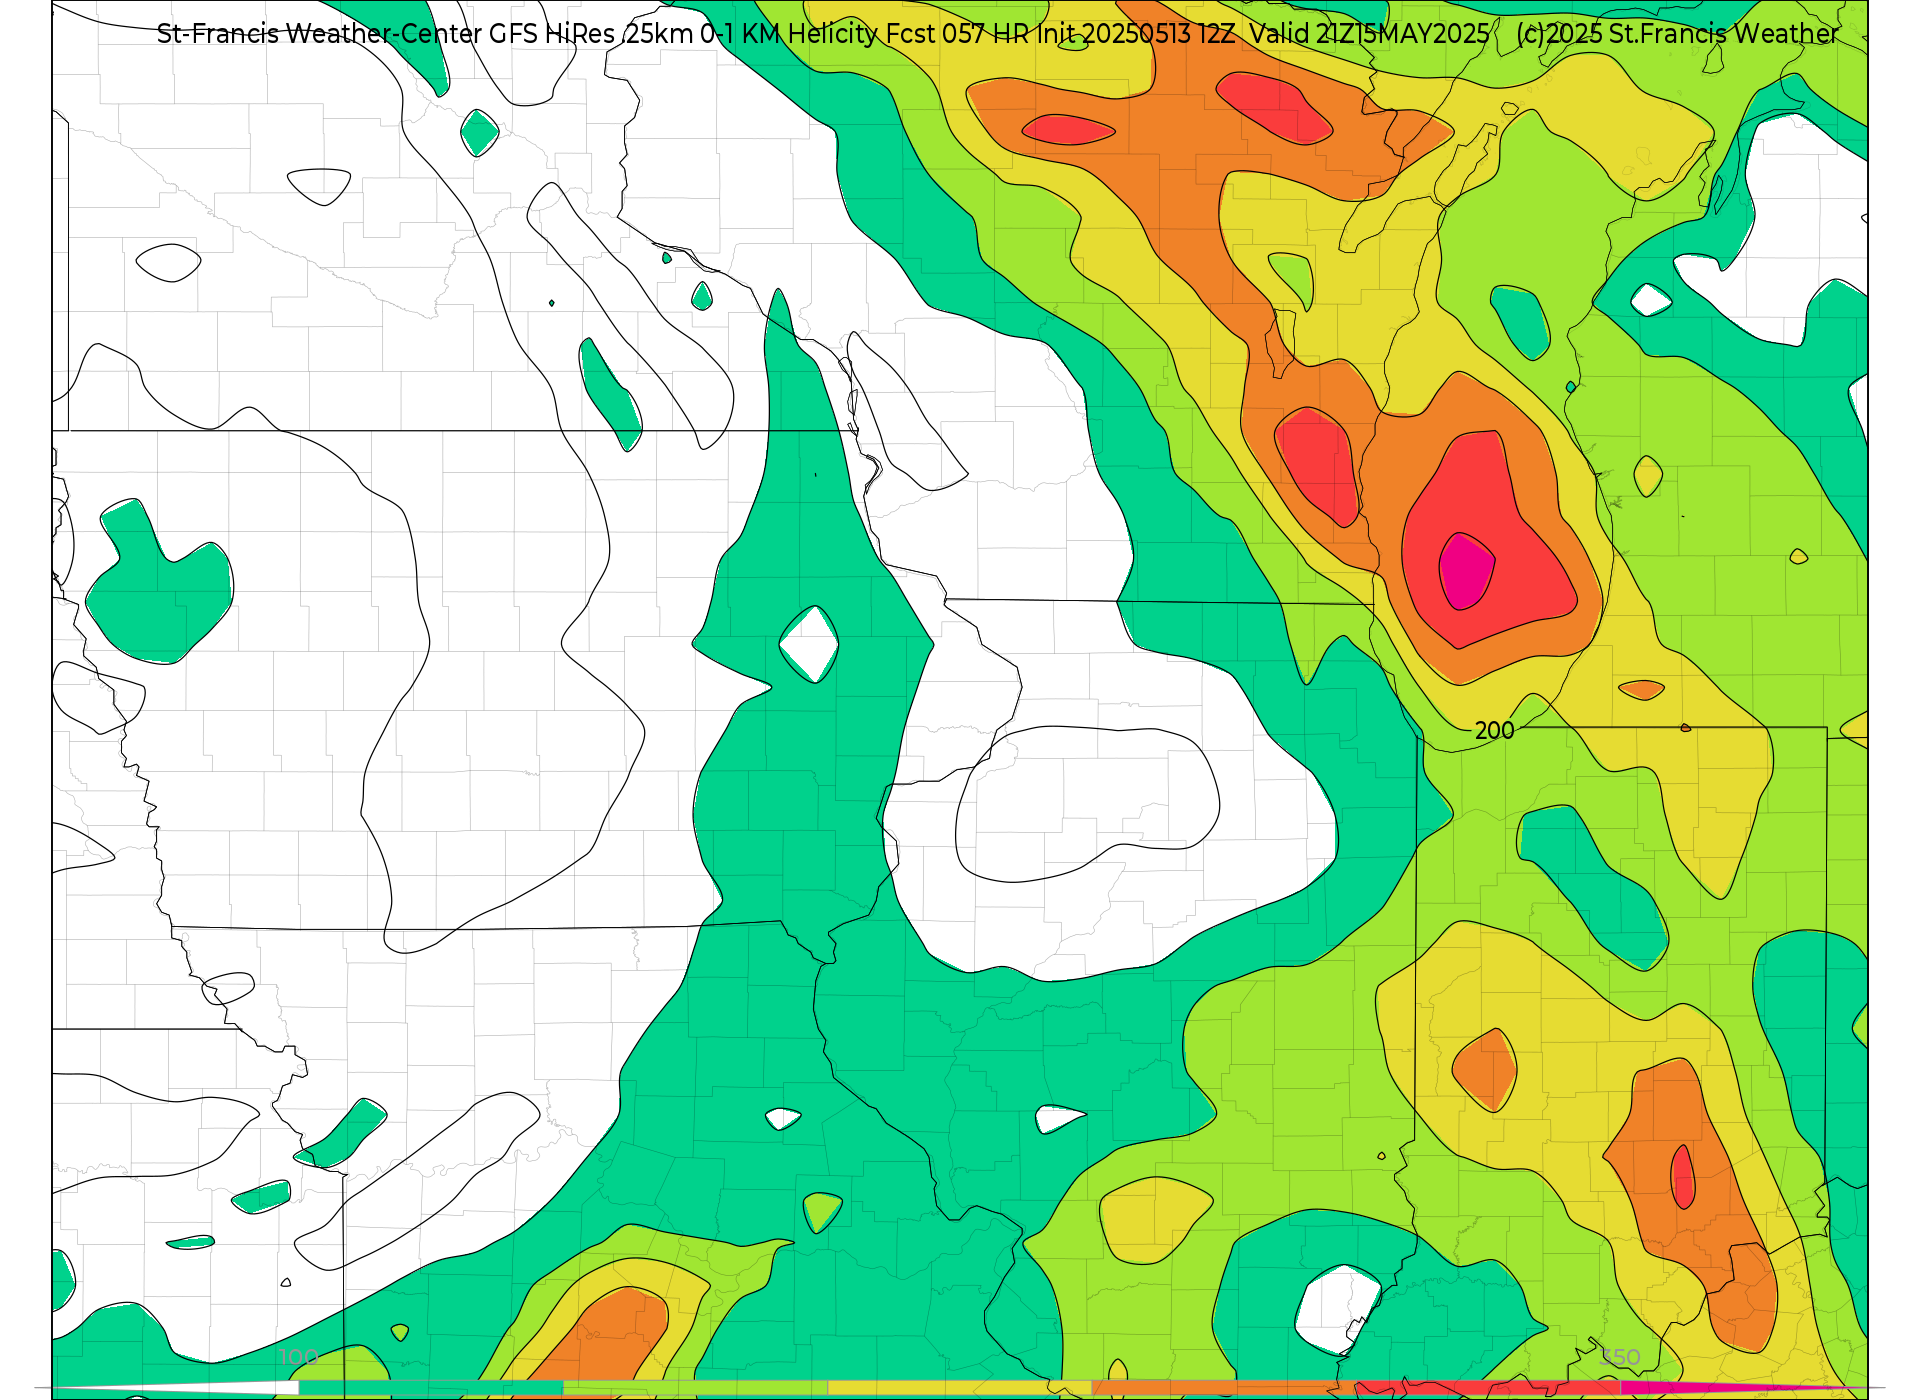Click the 'Valid 21Z15MAY2025' text in title
The height and width of the screenshot is (1400, 1920).
tap(1369, 34)
